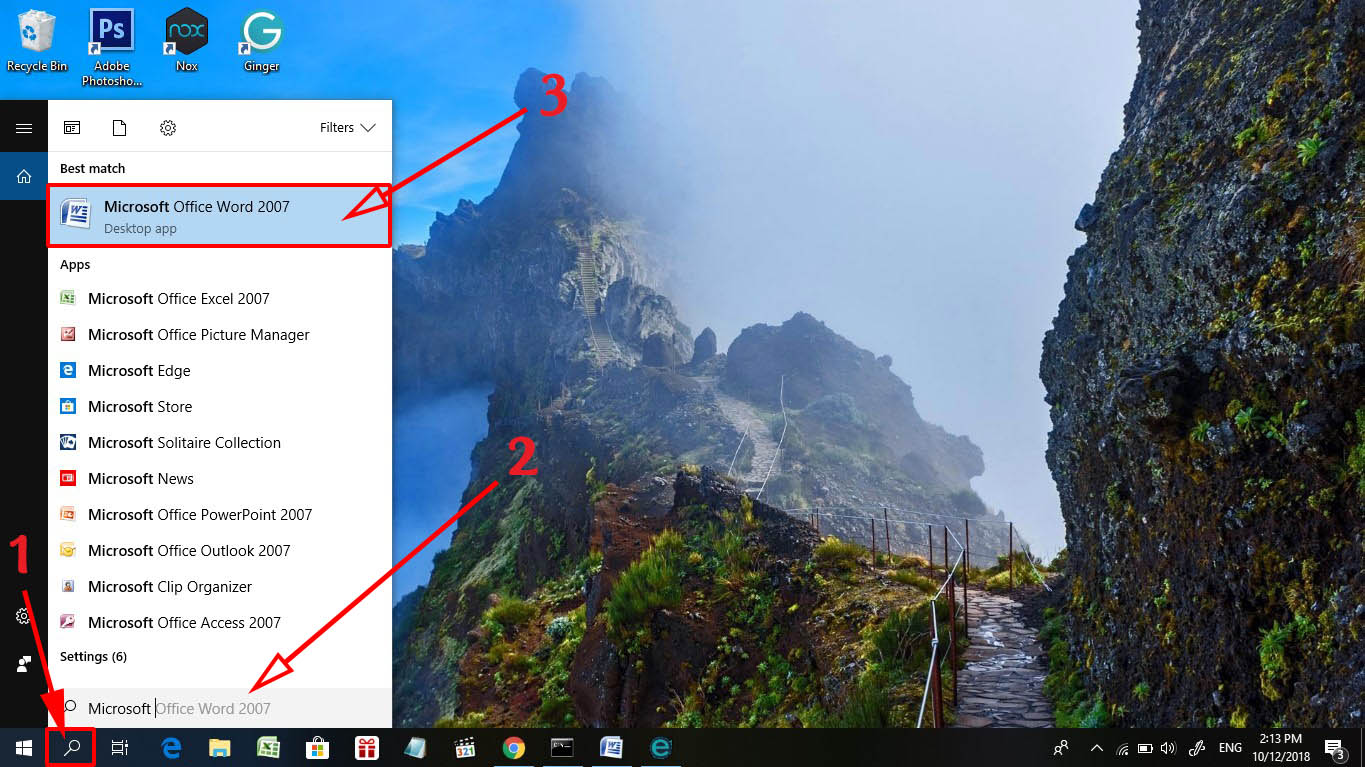Launch Microsoft Solitaire Collection result
1365x767 pixels.
[219, 442]
